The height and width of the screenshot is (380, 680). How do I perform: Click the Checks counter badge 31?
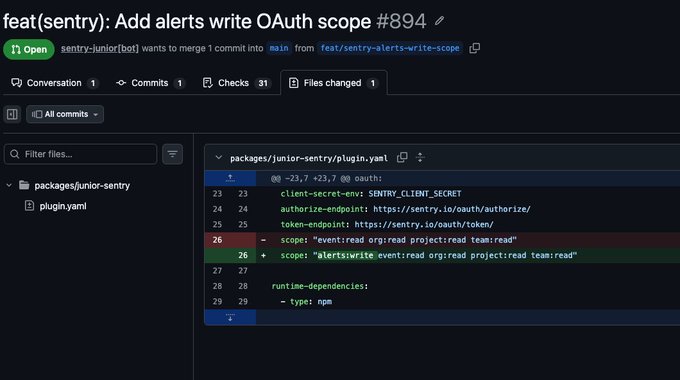(x=263, y=83)
